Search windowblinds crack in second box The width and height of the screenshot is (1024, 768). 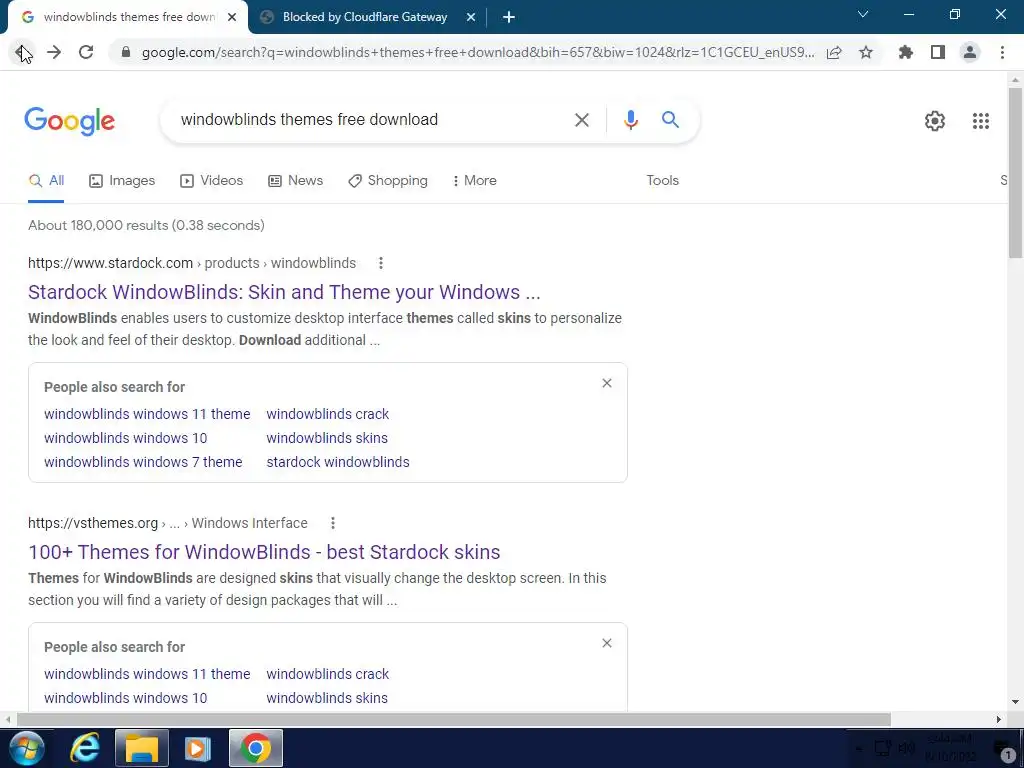327,674
